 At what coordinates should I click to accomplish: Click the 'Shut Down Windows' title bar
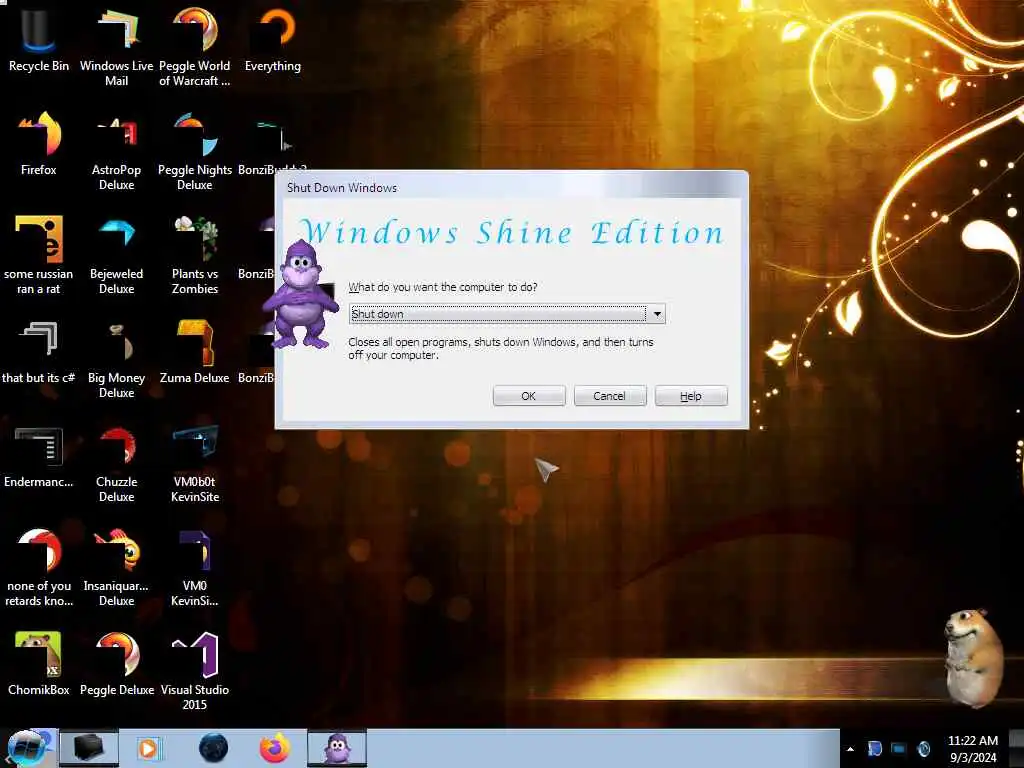click(511, 187)
